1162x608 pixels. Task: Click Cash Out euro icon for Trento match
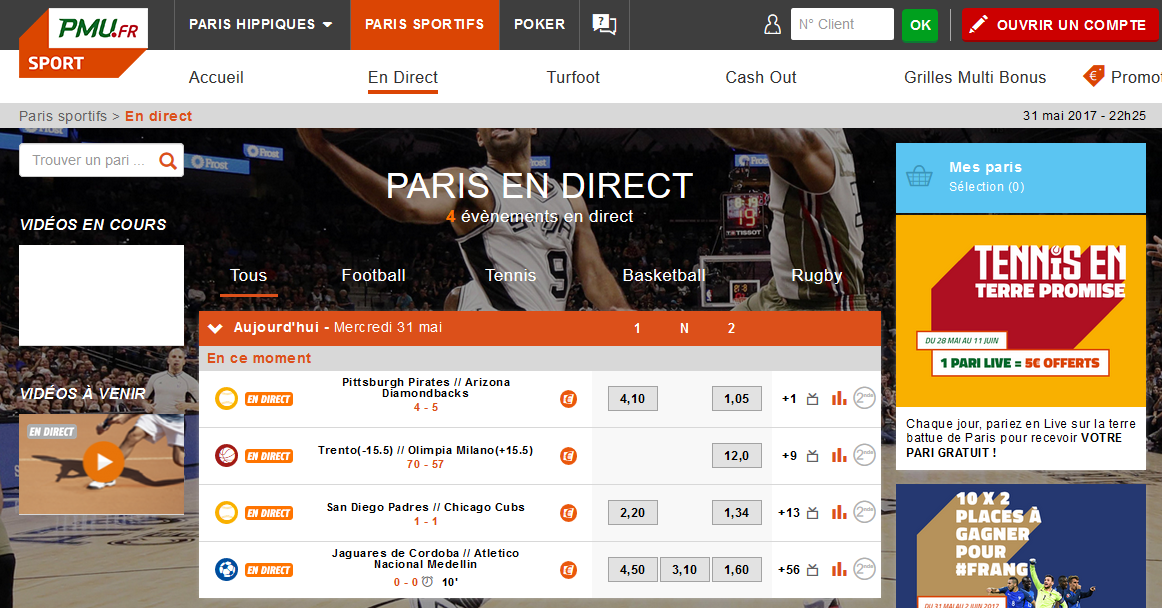[x=568, y=456]
